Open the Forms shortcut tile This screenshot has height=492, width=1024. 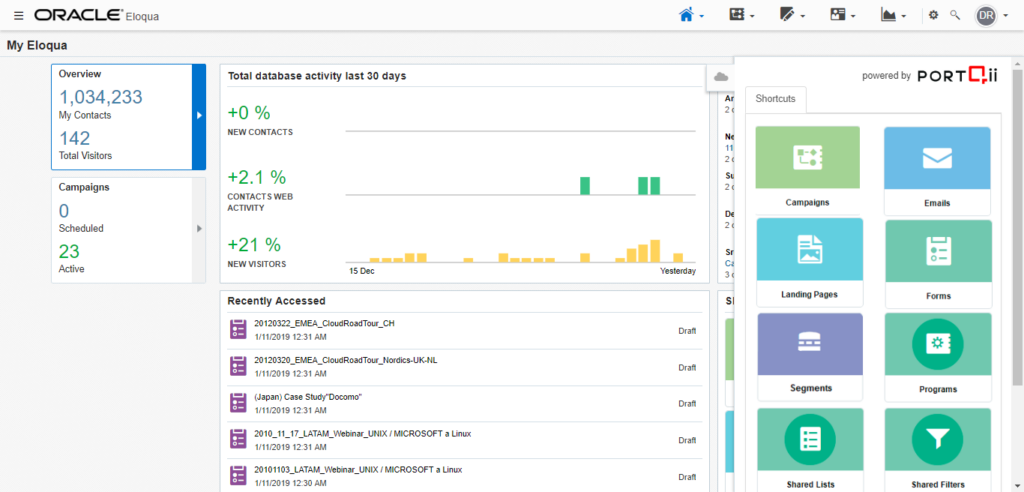(x=938, y=264)
